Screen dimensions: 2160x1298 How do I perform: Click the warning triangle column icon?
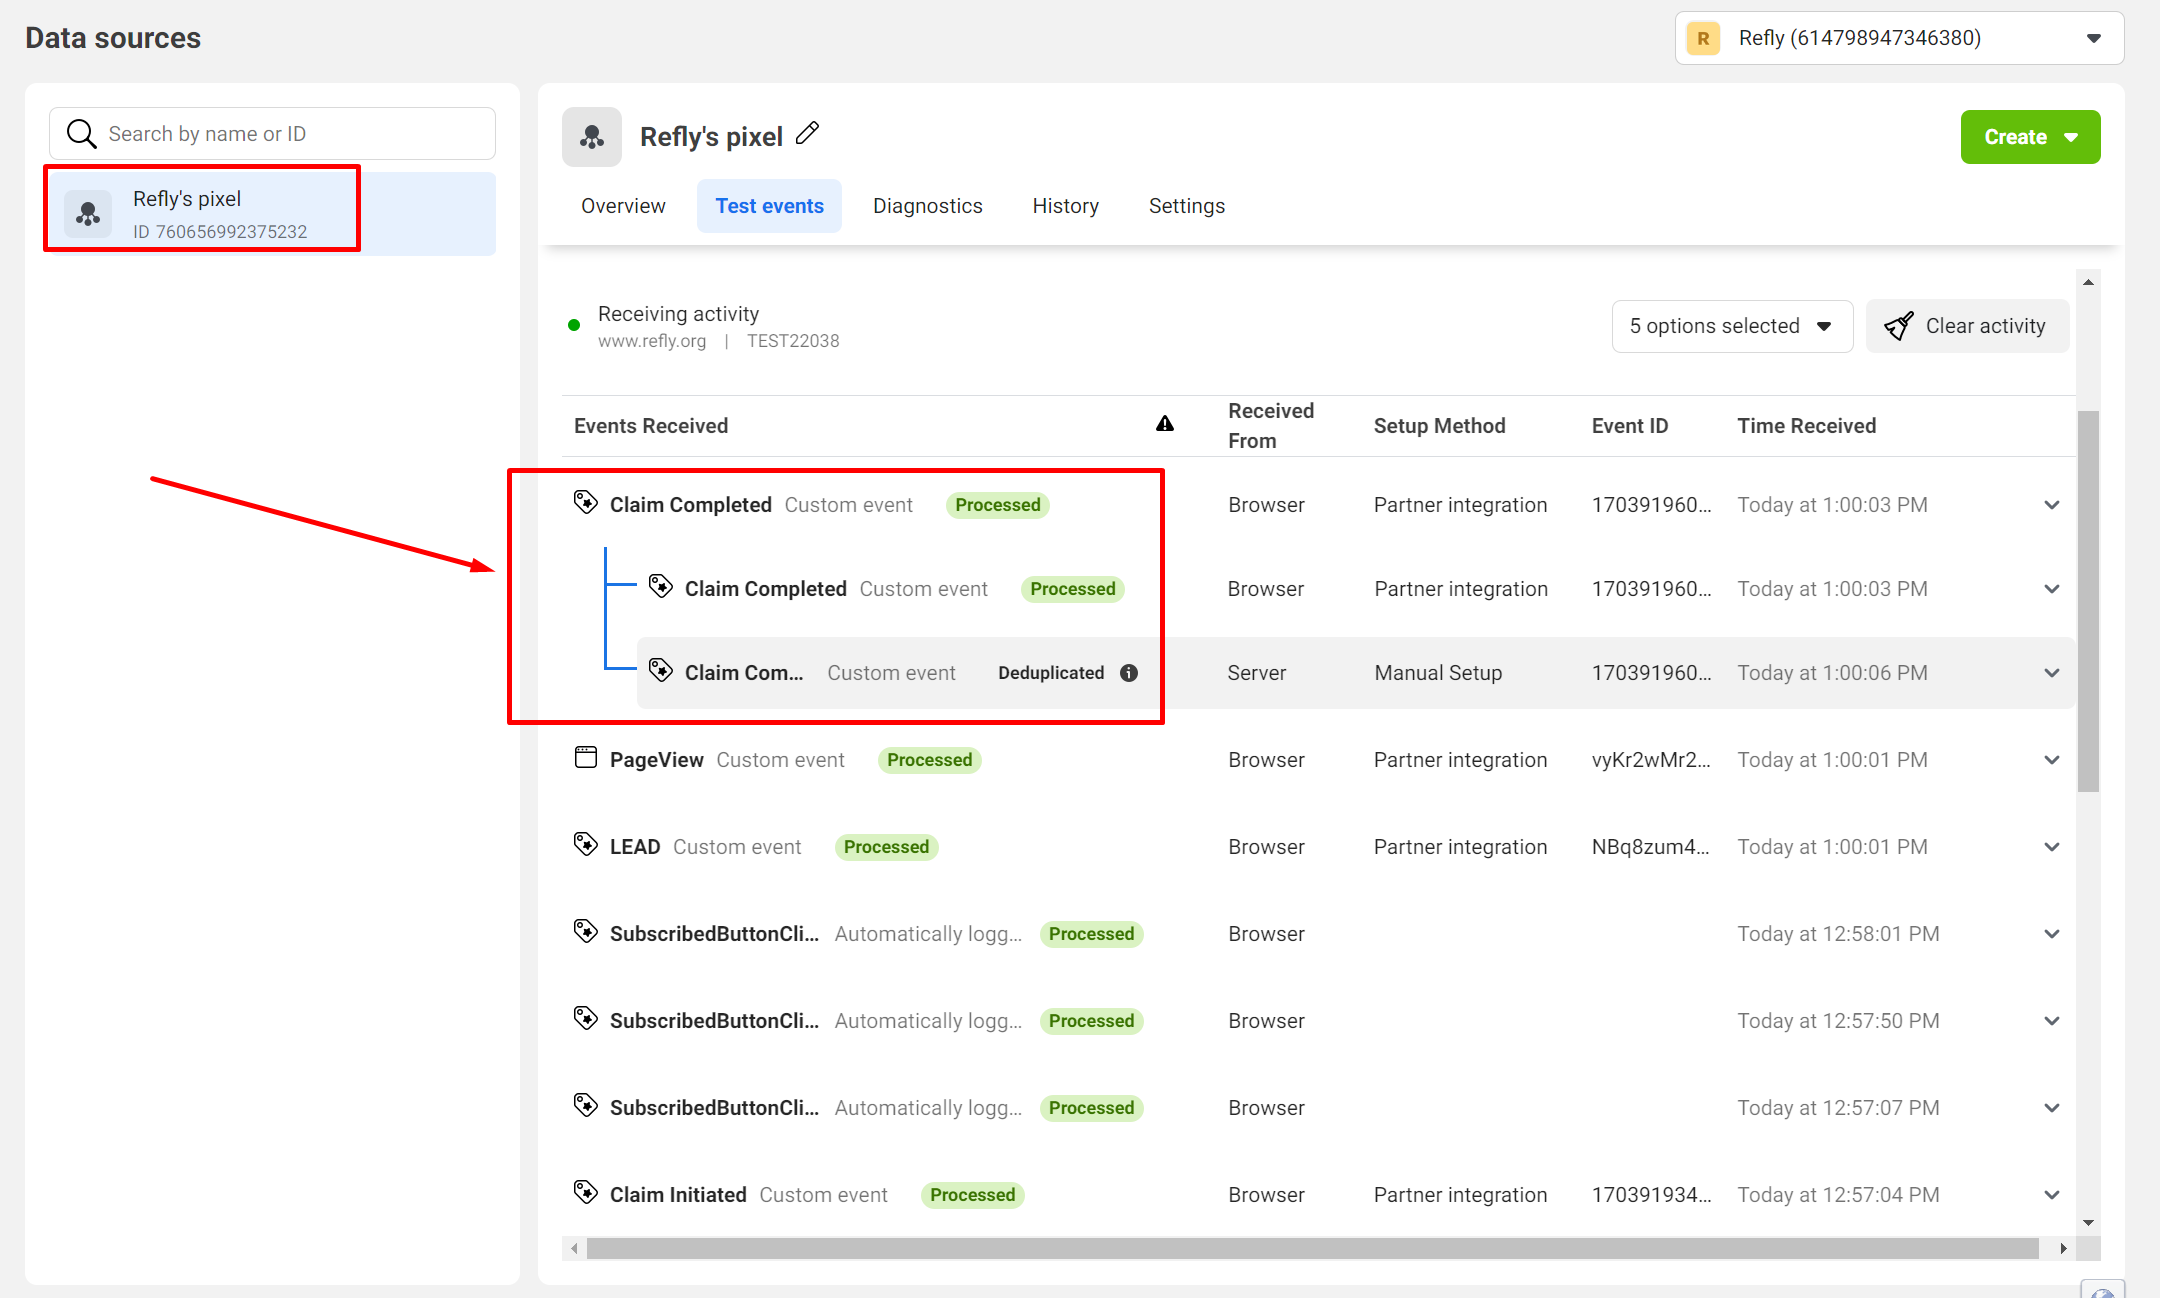point(1165,424)
